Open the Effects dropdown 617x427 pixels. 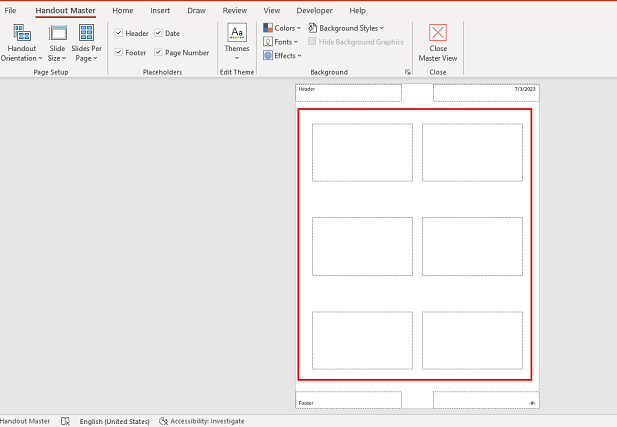[282, 55]
